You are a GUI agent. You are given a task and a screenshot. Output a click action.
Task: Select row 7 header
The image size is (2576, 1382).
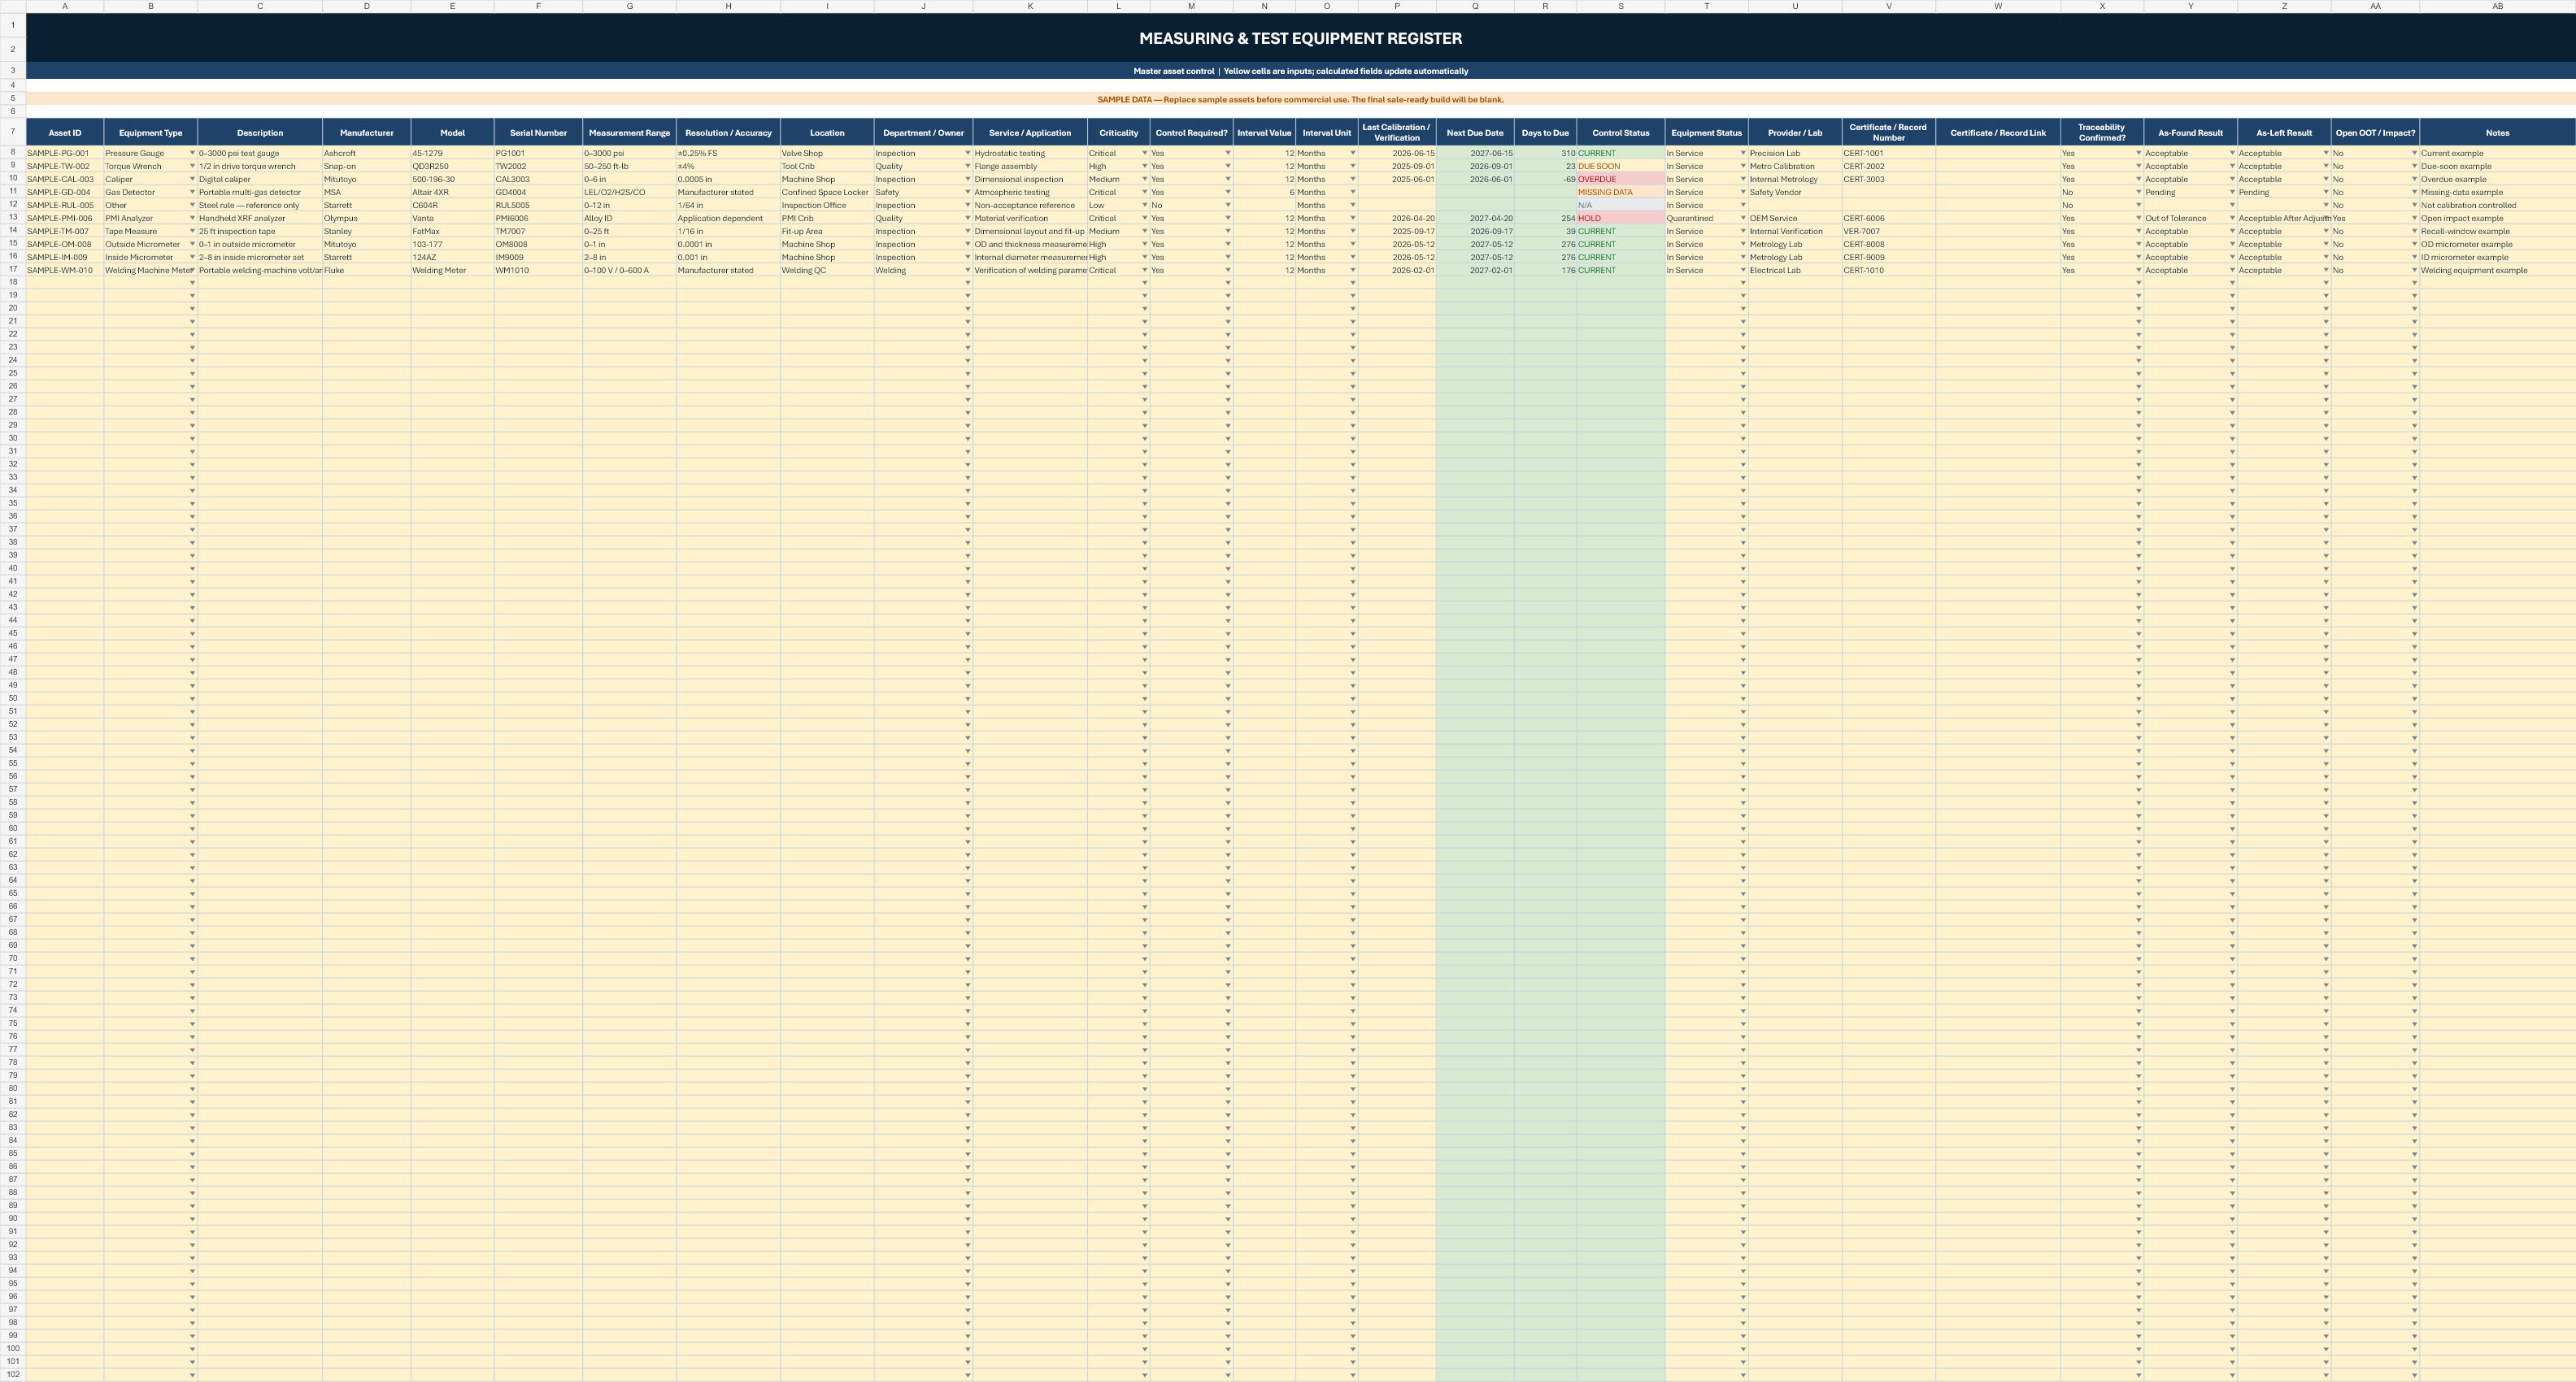[13, 132]
